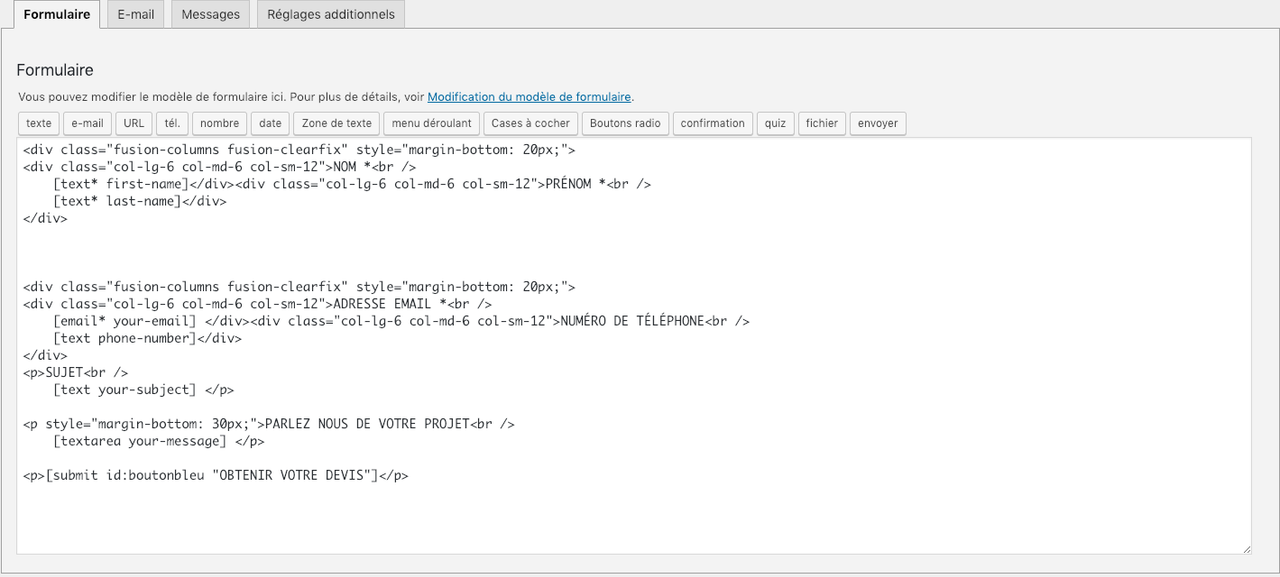Insert a nombre field tag

[219, 123]
